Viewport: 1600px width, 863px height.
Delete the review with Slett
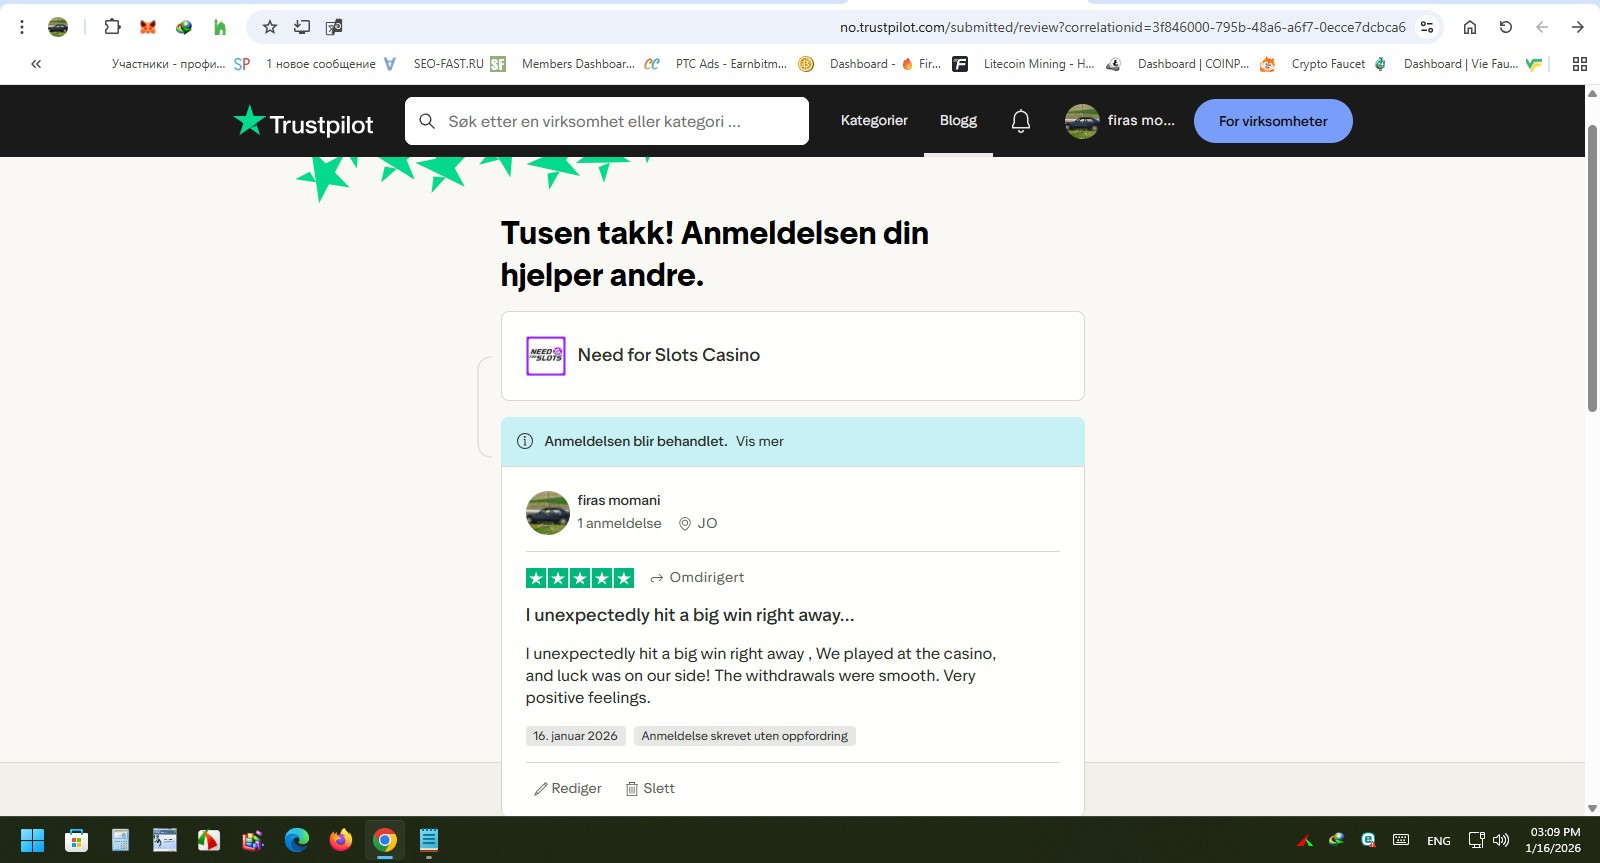(650, 789)
